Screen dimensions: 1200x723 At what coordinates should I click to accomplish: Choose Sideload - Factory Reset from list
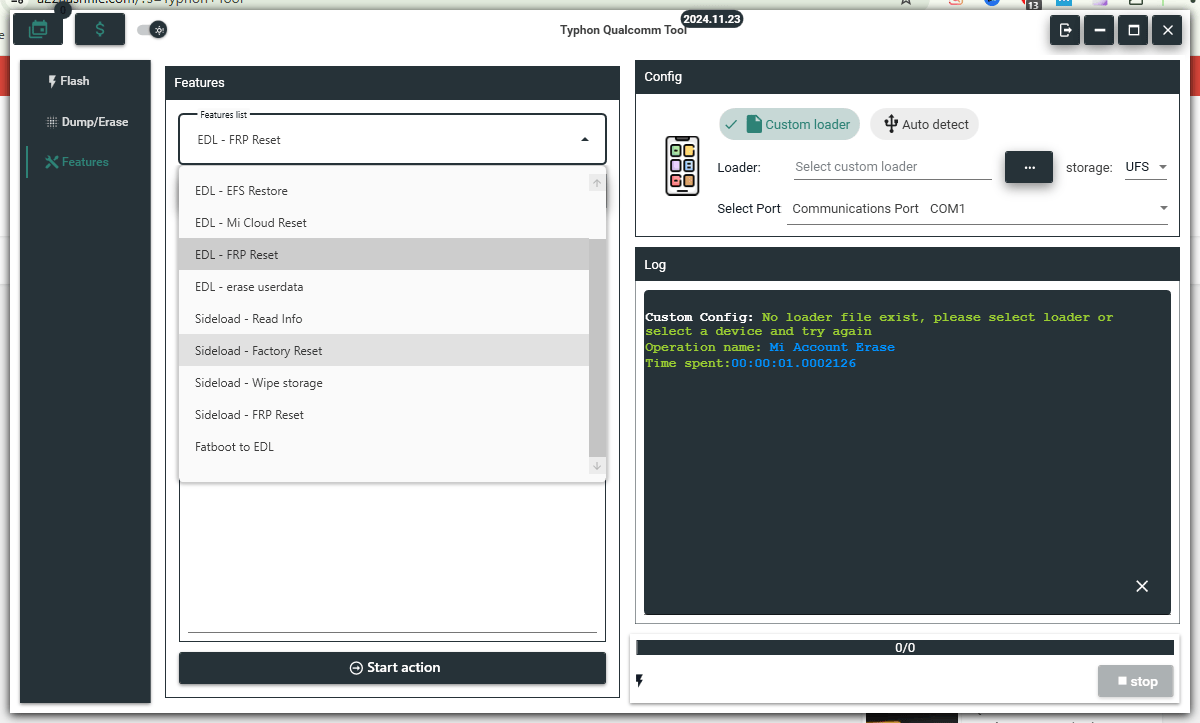pos(259,351)
